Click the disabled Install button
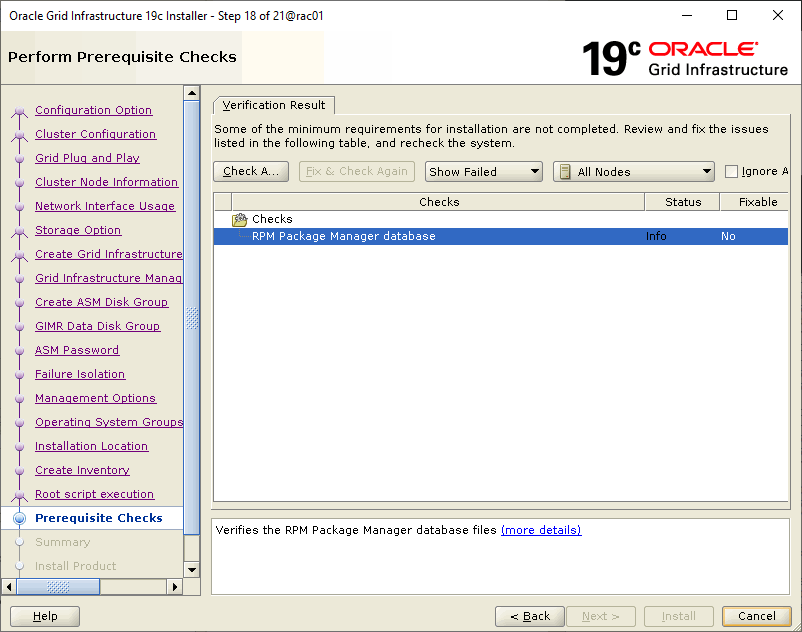This screenshot has height=632, width=802. [x=679, y=616]
